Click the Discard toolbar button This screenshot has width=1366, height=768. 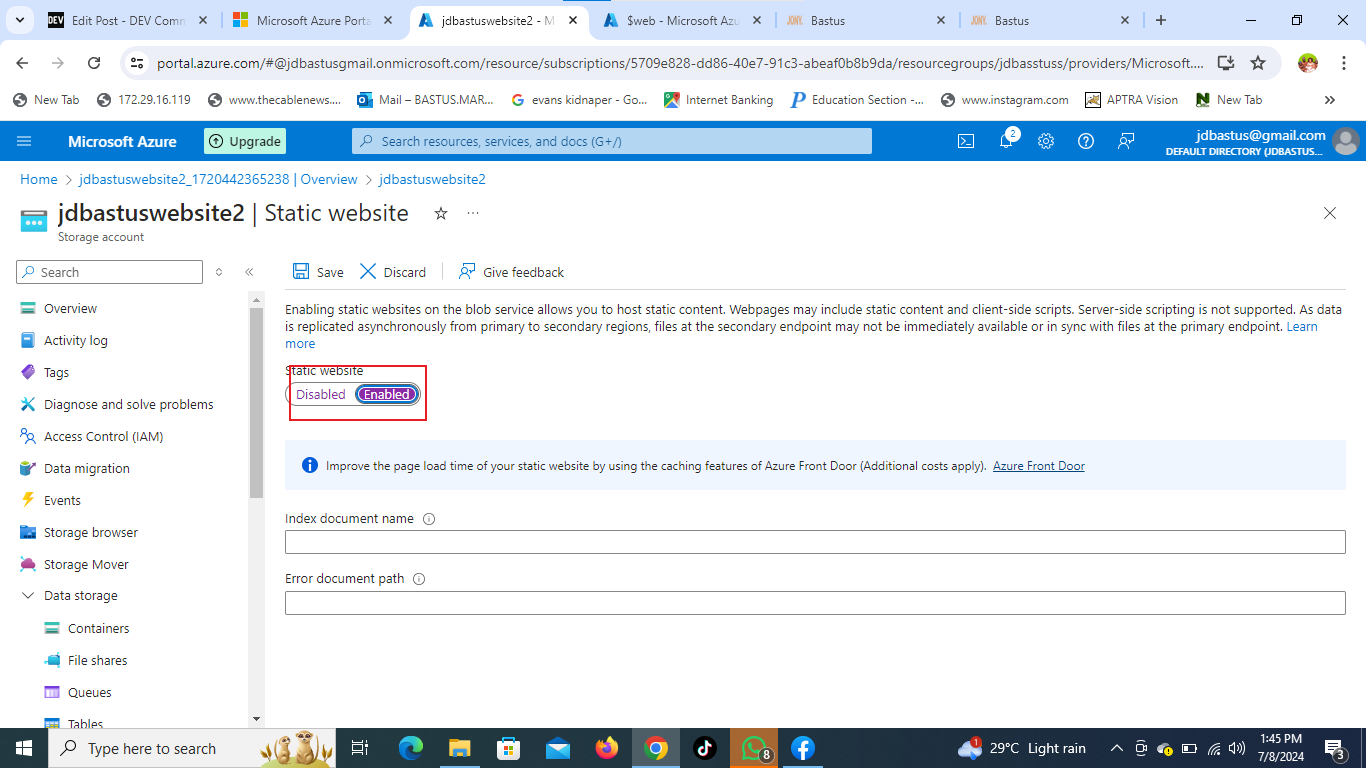pyautogui.click(x=393, y=272)
